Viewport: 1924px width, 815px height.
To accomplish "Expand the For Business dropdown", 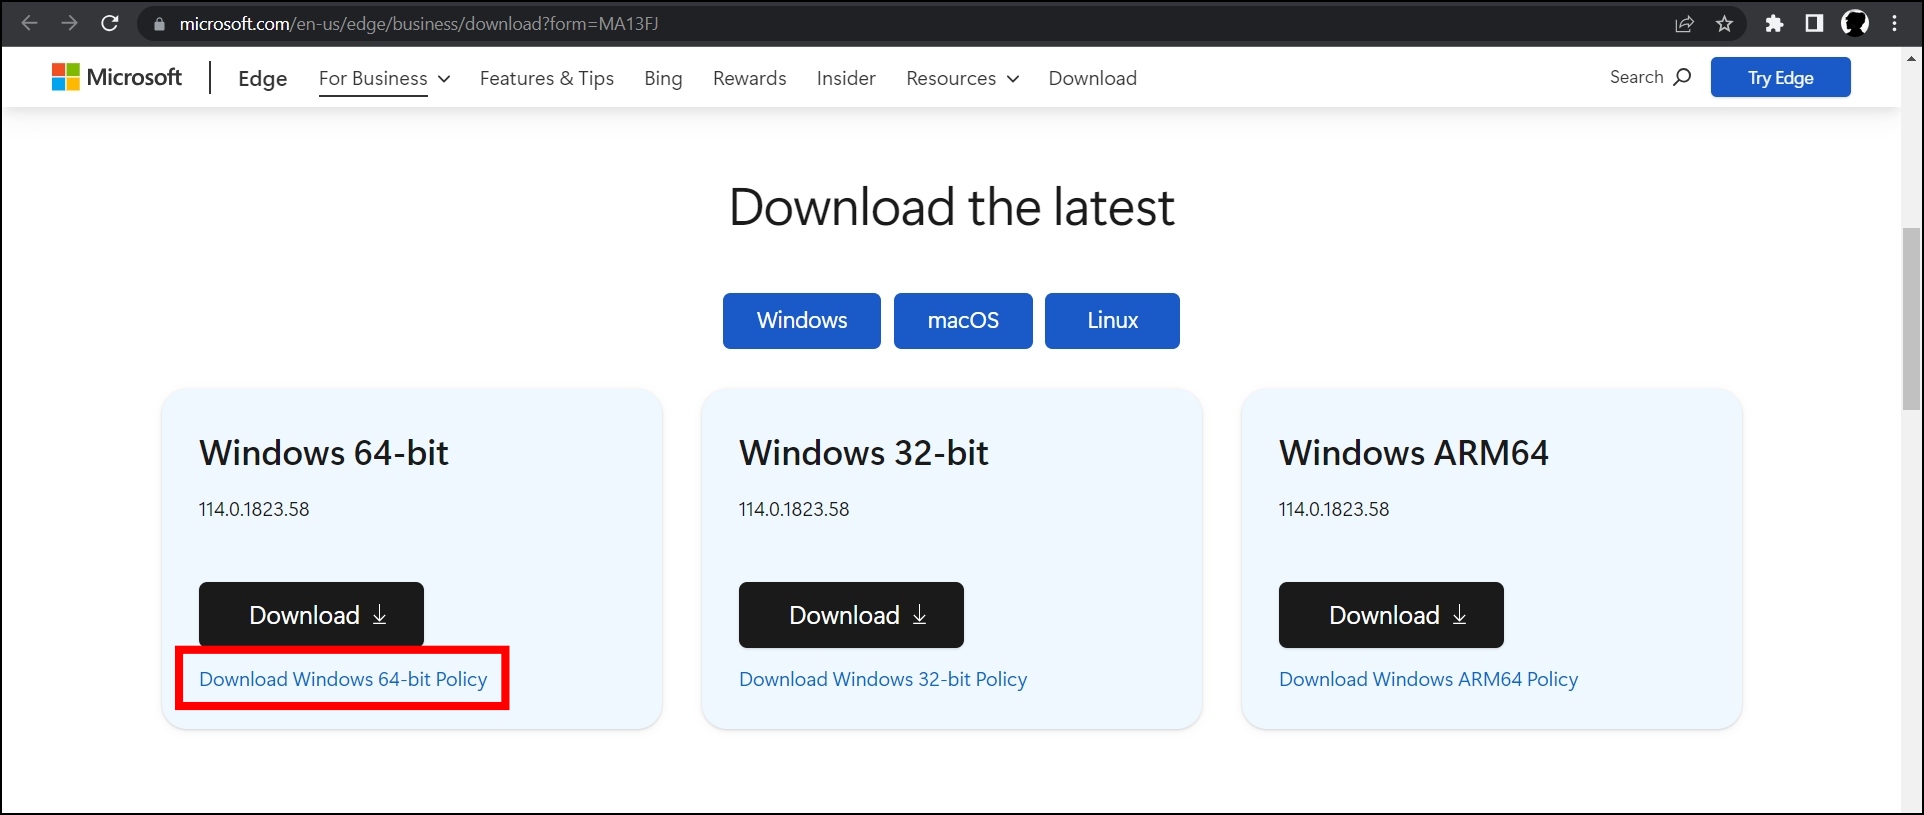I will [384, 78].
